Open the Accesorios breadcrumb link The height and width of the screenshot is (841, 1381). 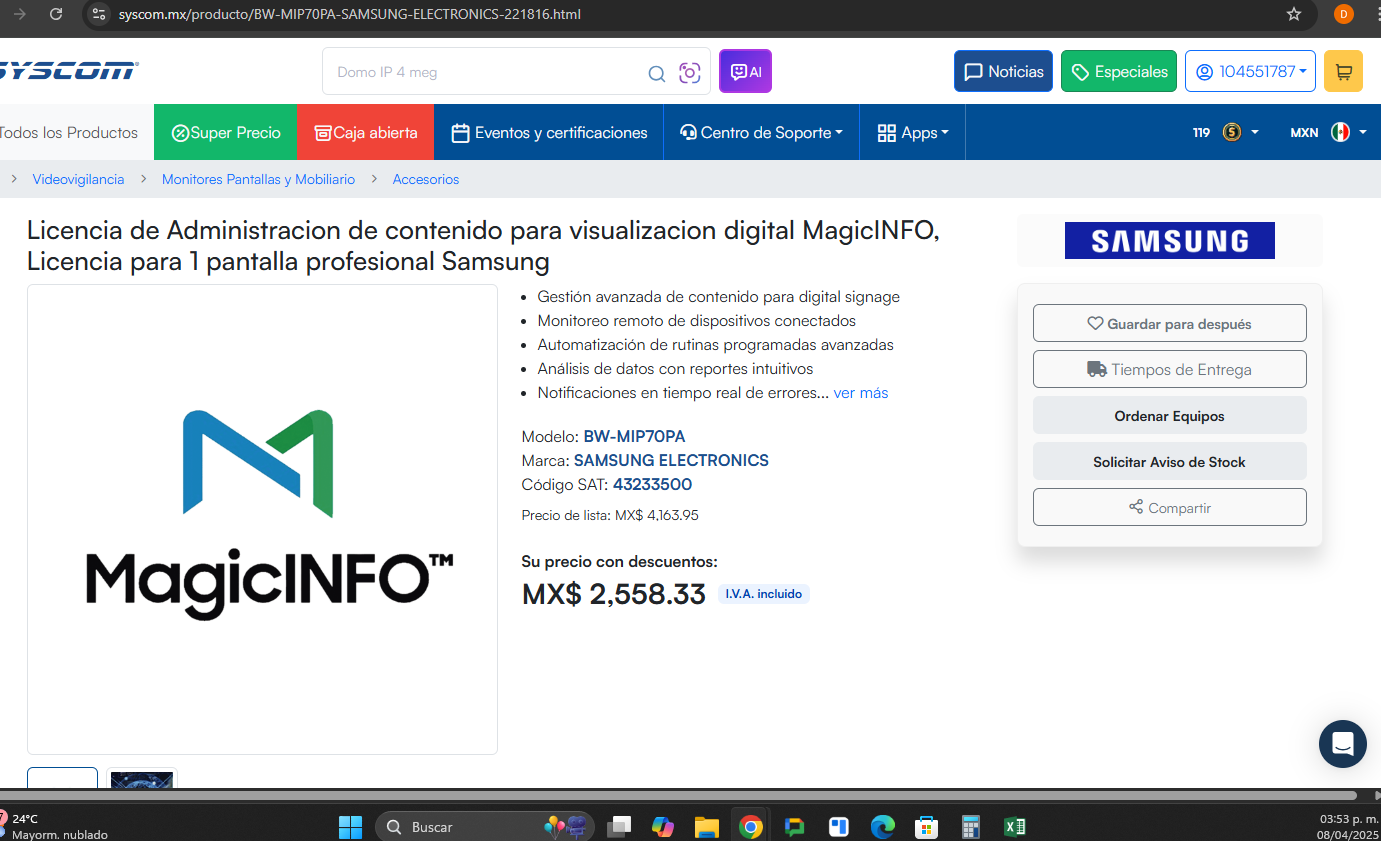point(426,179)
